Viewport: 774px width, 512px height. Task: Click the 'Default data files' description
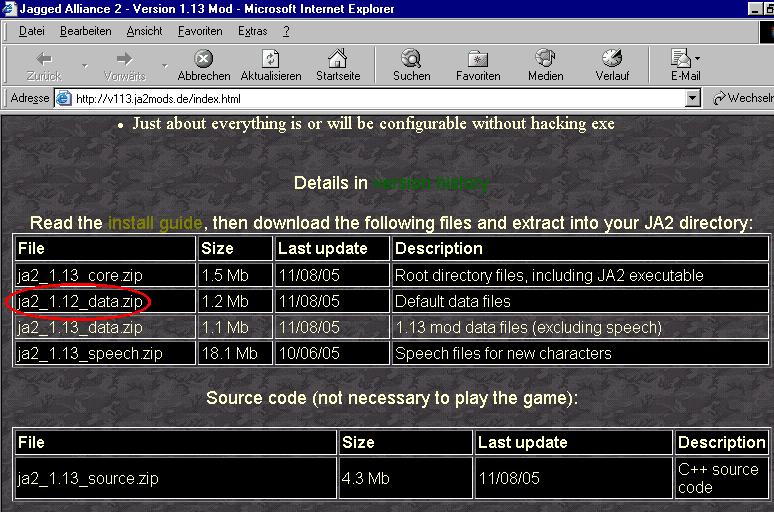[x=453, y=302]
